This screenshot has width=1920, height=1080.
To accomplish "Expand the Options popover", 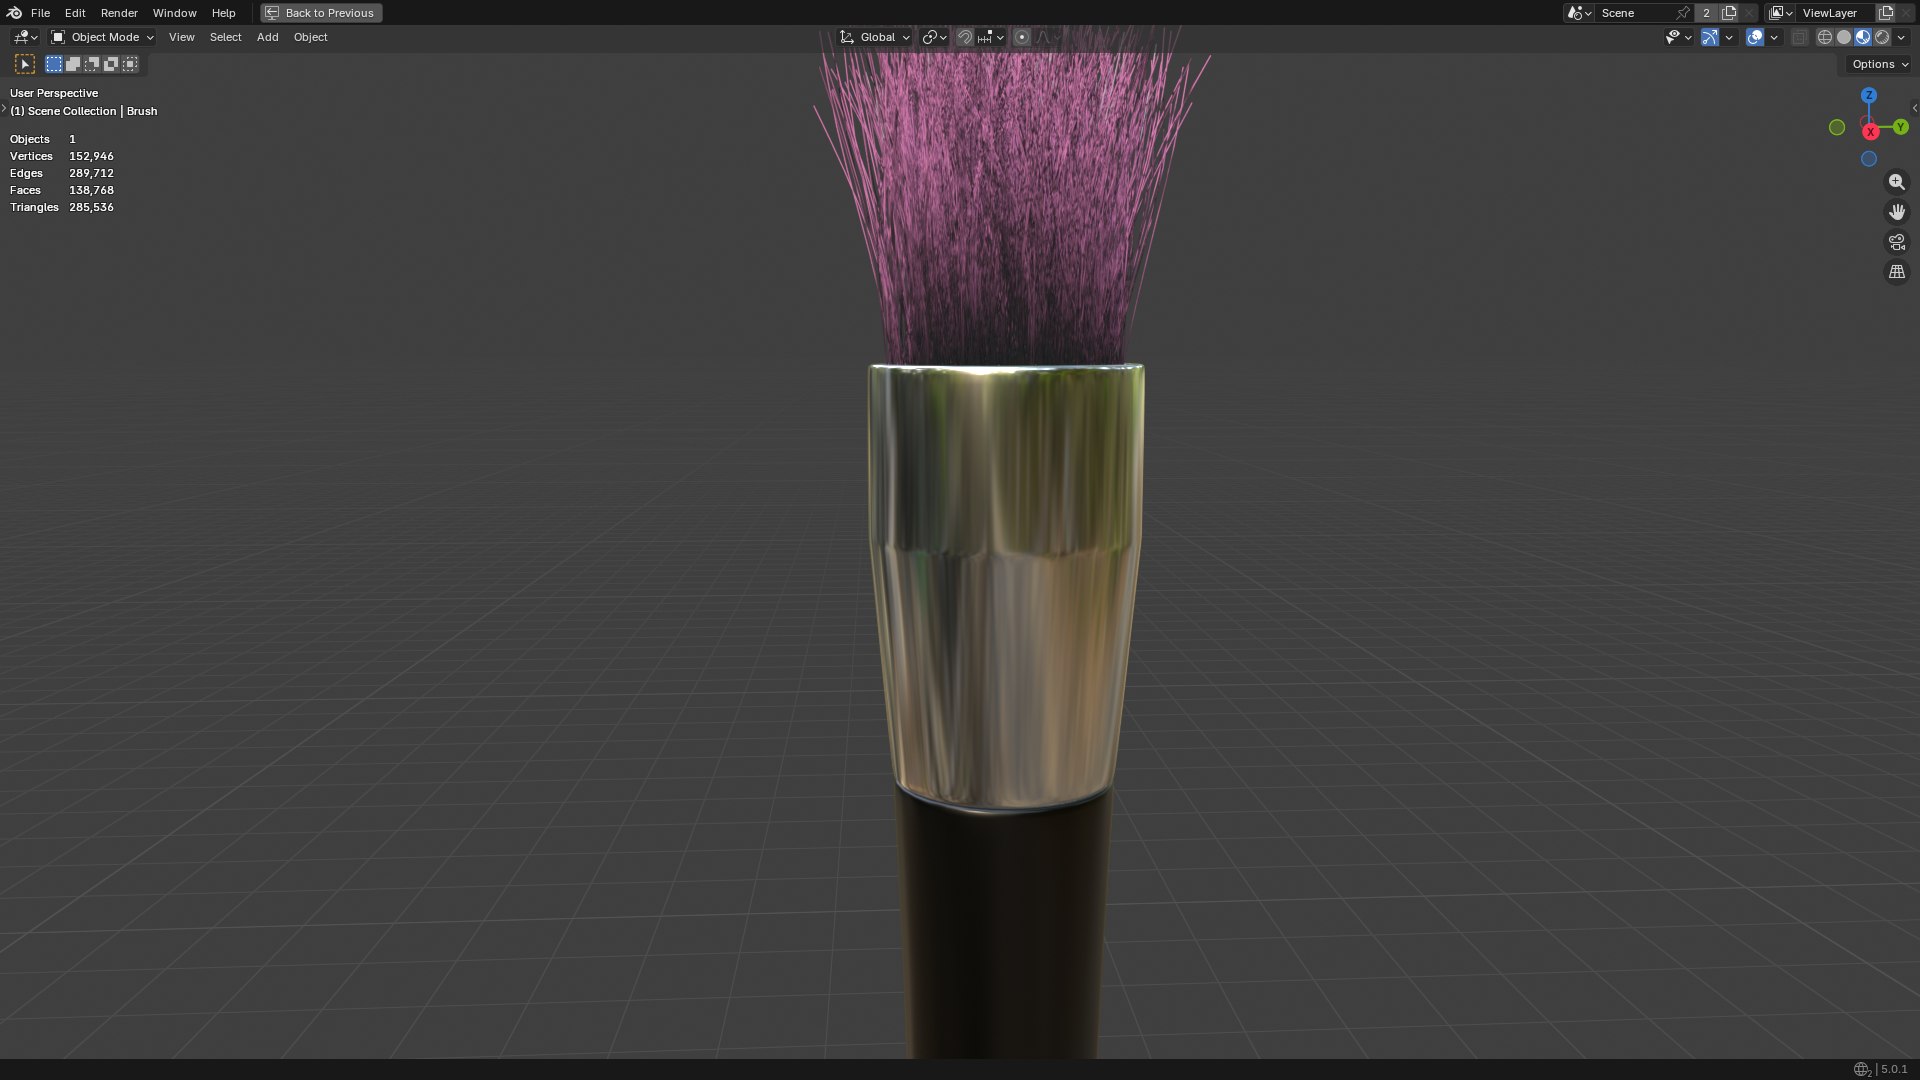I will click(1880, 64).
